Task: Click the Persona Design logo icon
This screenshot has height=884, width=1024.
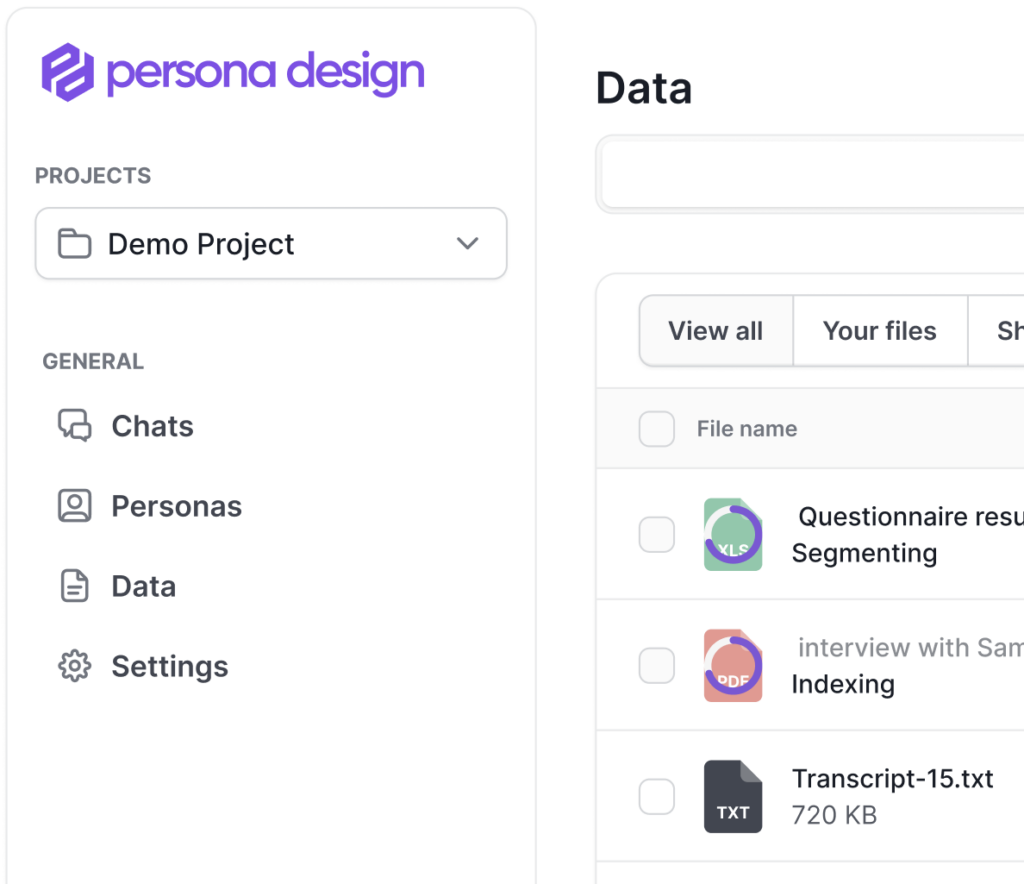Action: click(x=67, y=72)
